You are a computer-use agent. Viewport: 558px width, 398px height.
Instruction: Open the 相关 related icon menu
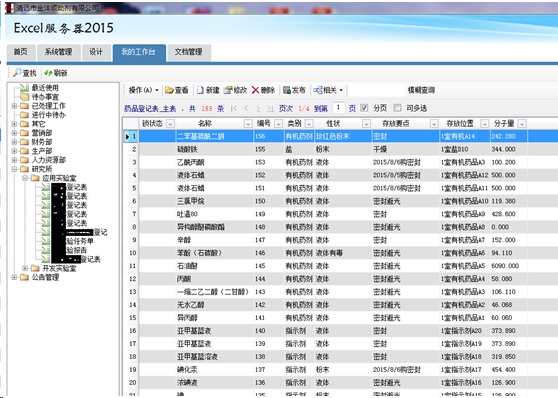pyautogui.click(x=318, y=90)
